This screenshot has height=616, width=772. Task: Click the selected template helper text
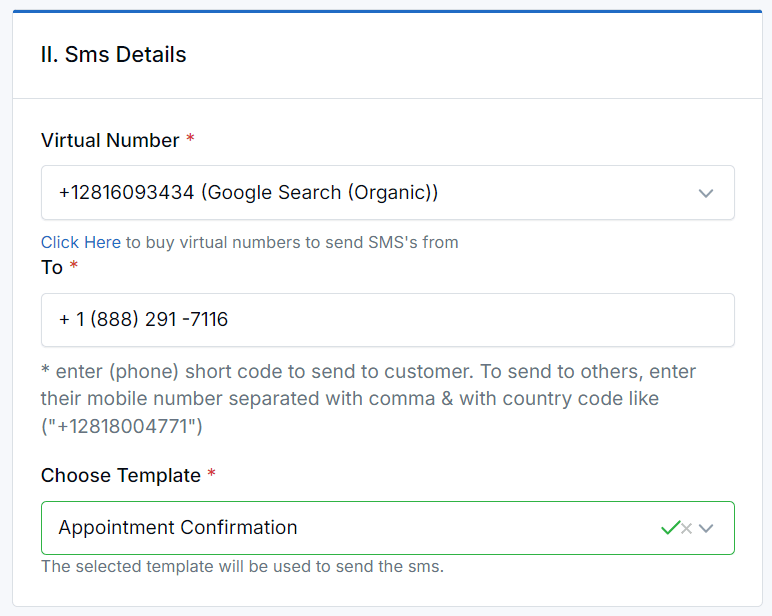(x=242, y=566)
